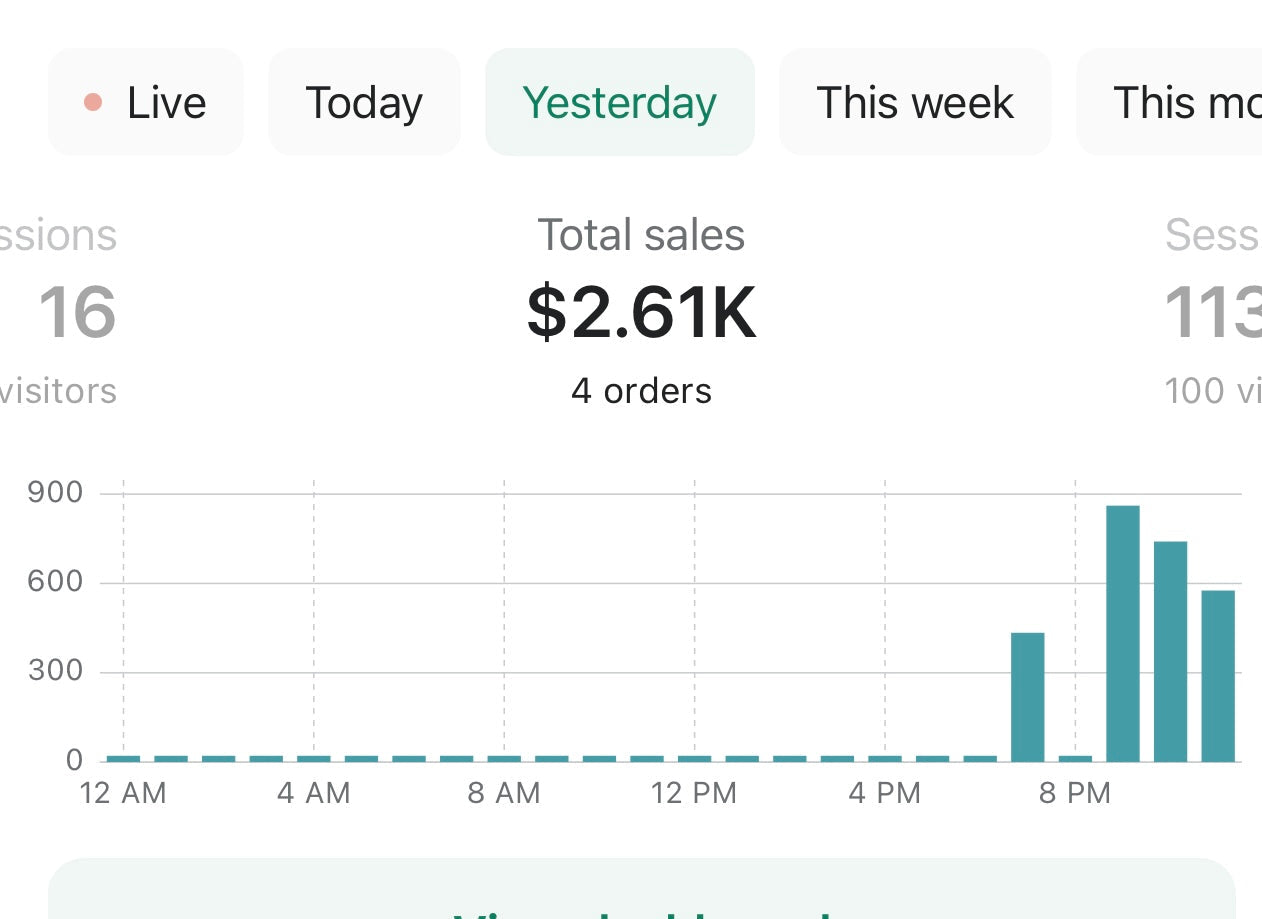Click the sales bar just before 8 PM

click(x=1027, y=697)
